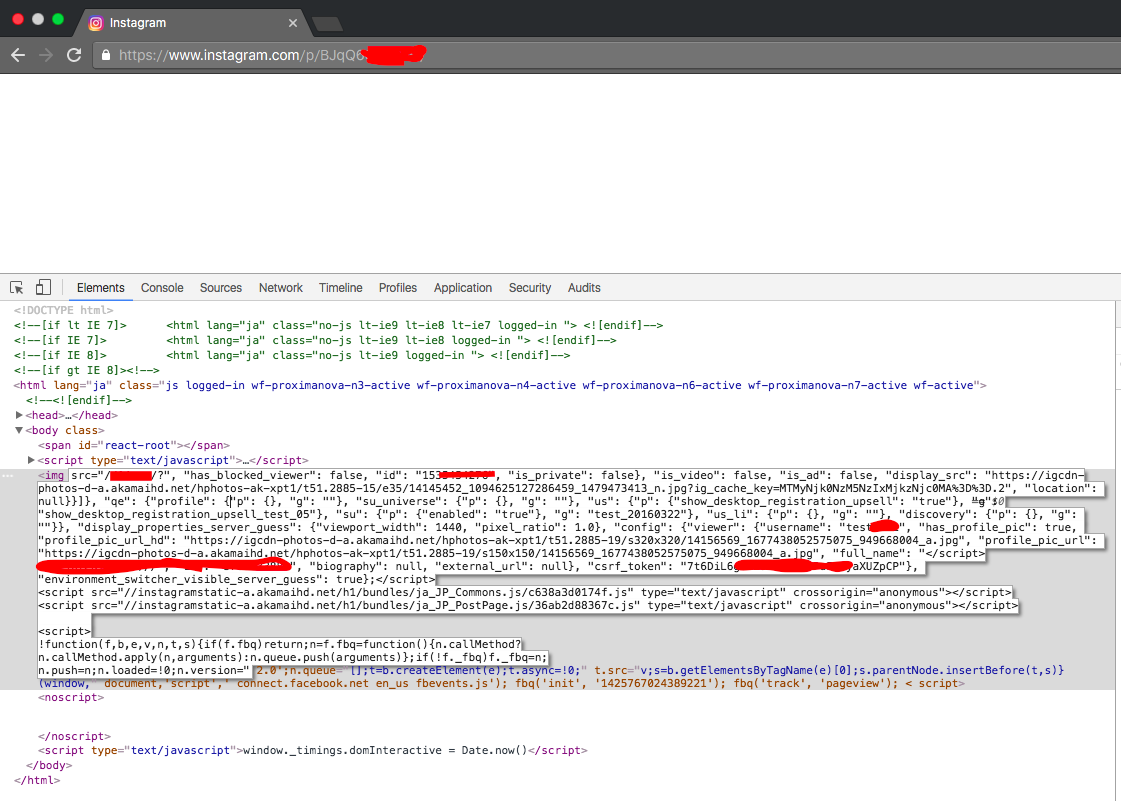1121x801 pixels.
Task: Open the Application tab
Action: 463,288
